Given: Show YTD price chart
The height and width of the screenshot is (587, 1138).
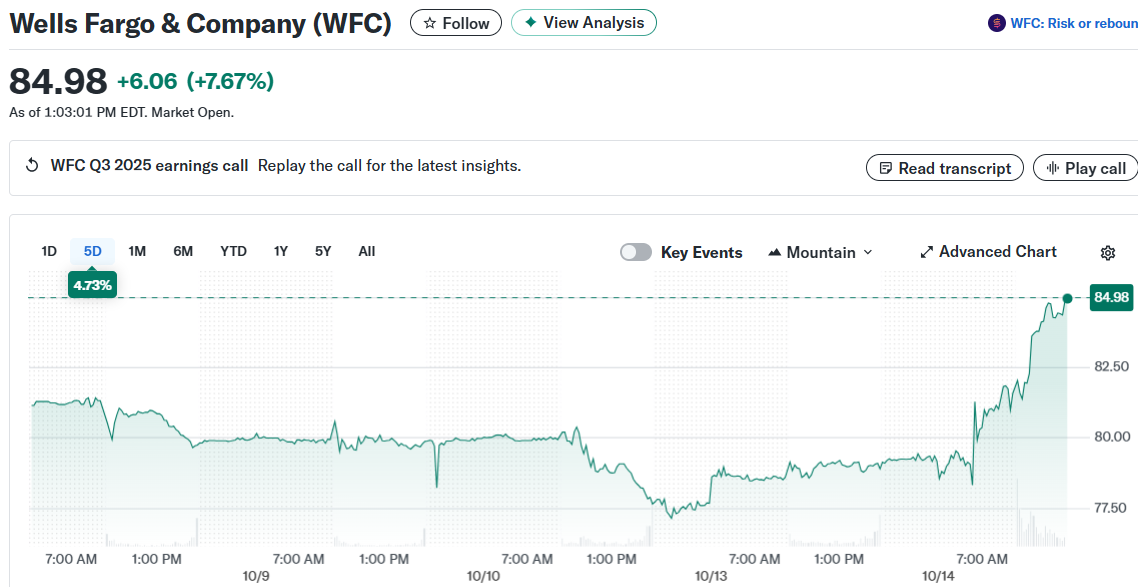Looking at the screenshot, I should (x=233, y=251).
